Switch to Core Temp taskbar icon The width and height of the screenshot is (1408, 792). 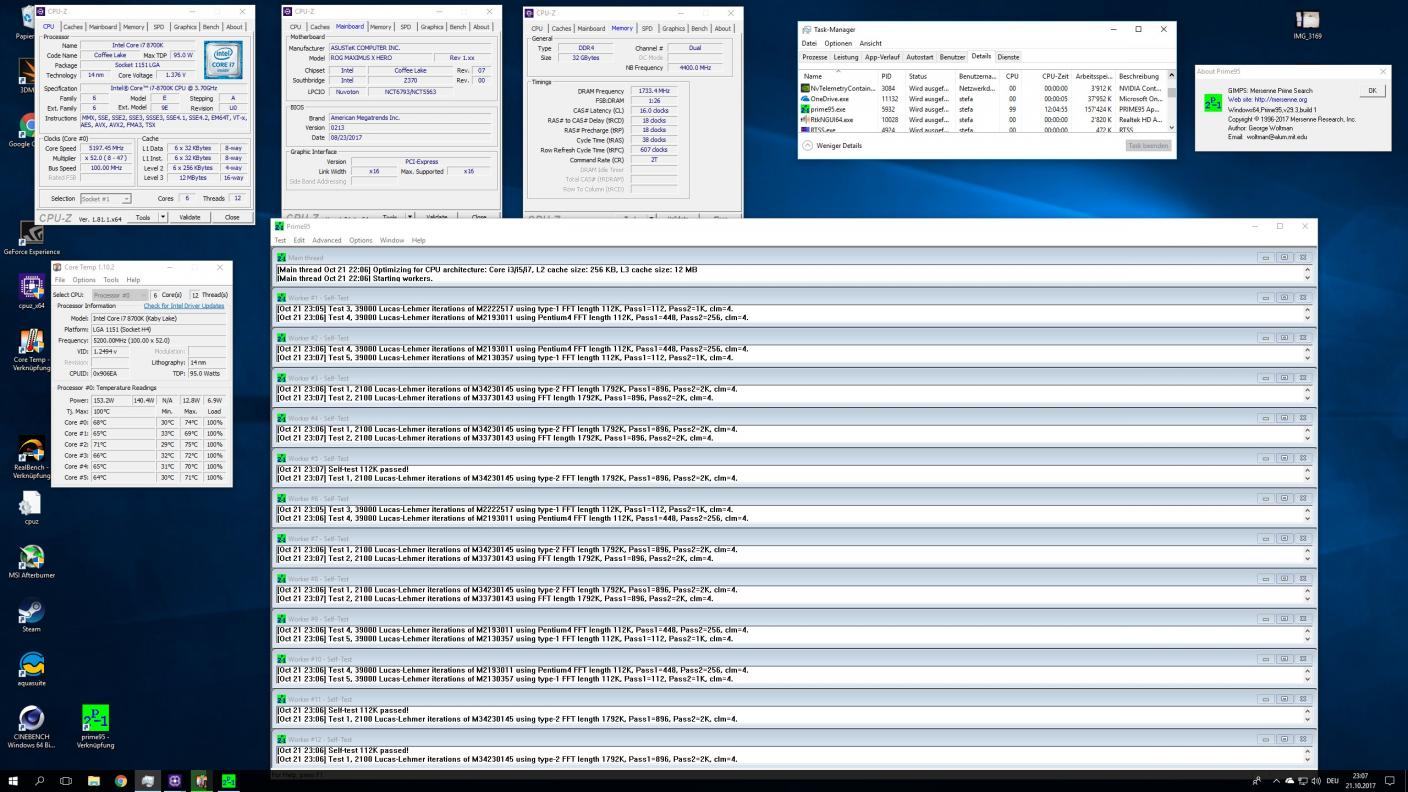point(201,780)
